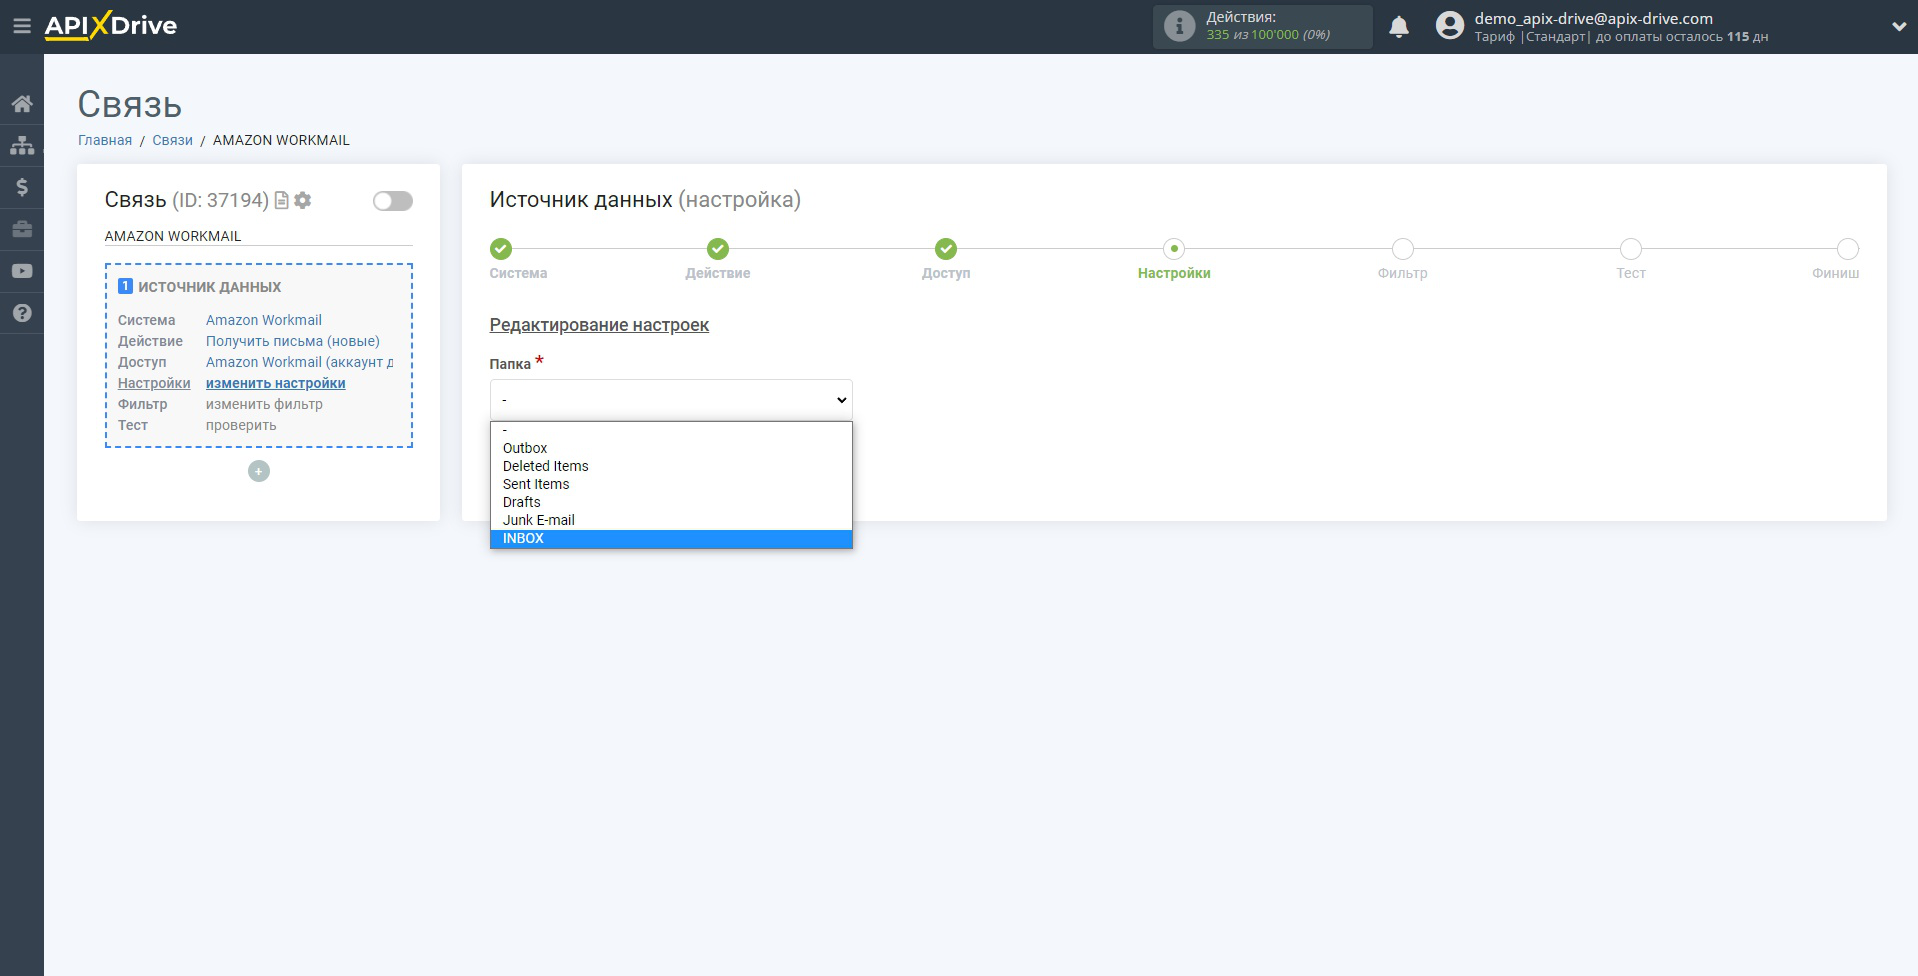Expand the account dropdown chevron
The width and height of the screenshot is (1918, 976).
click(1898, 27)
